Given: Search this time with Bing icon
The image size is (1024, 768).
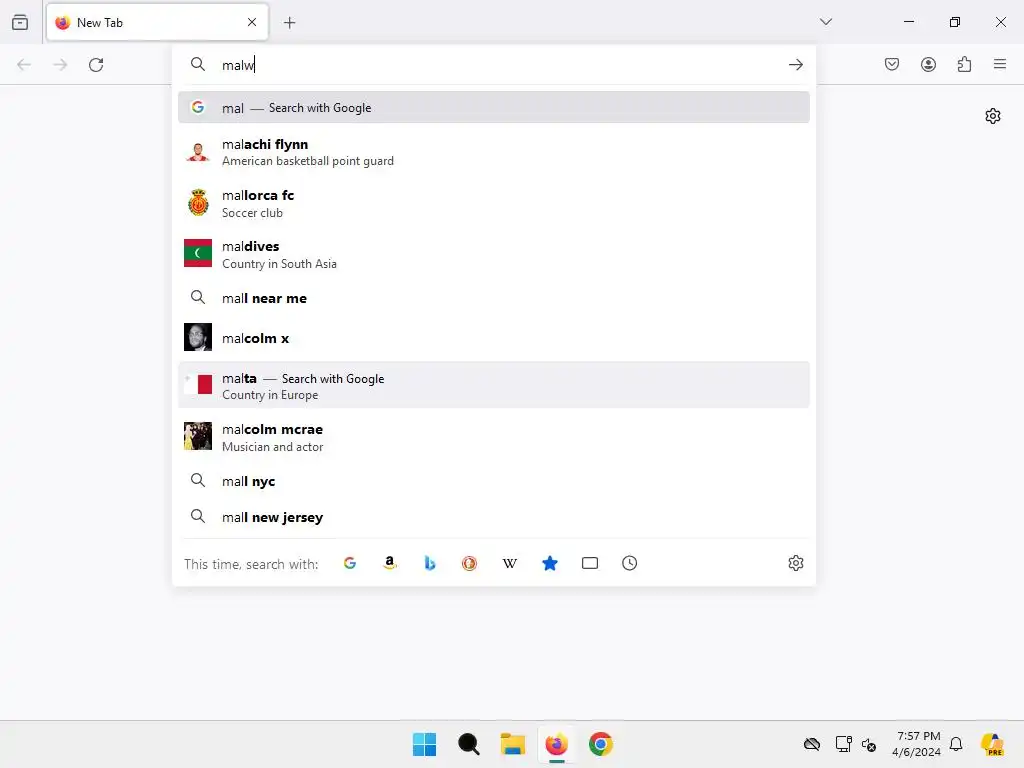Looking at the screenshot, I should click(x=430, y=563).
